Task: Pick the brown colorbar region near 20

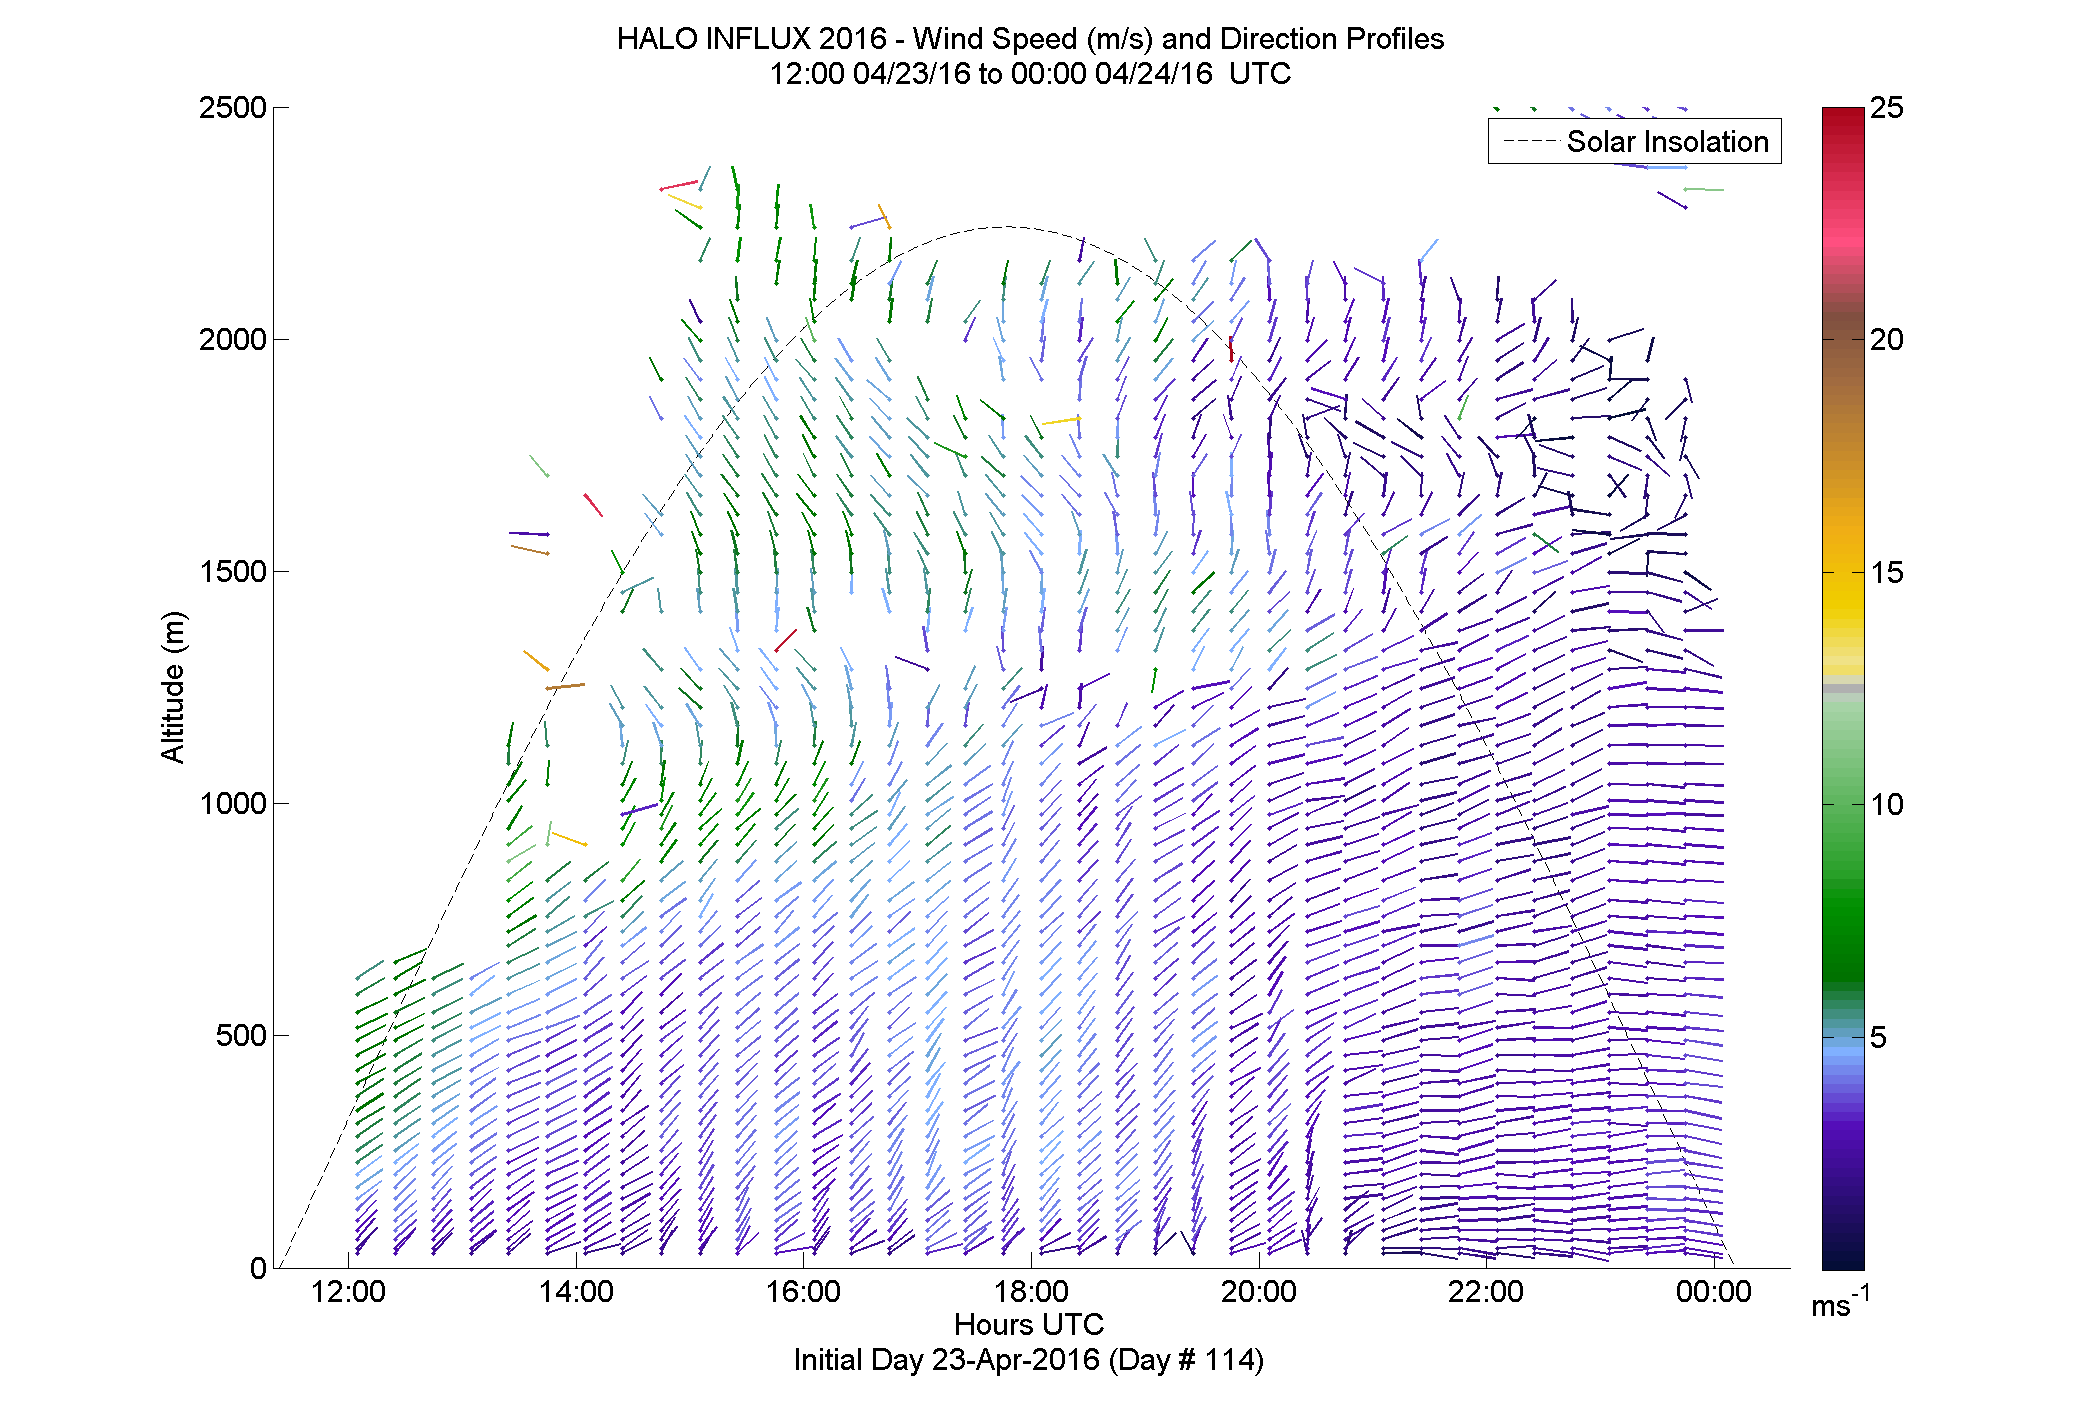Action: pos(1843,340)
